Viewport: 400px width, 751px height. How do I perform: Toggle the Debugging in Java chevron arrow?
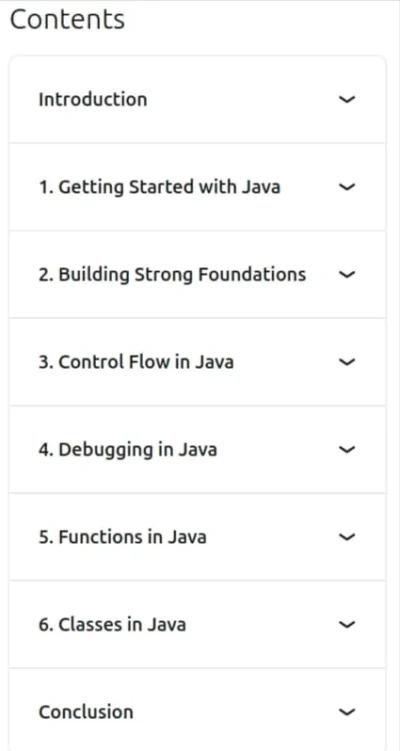point(347,449)
